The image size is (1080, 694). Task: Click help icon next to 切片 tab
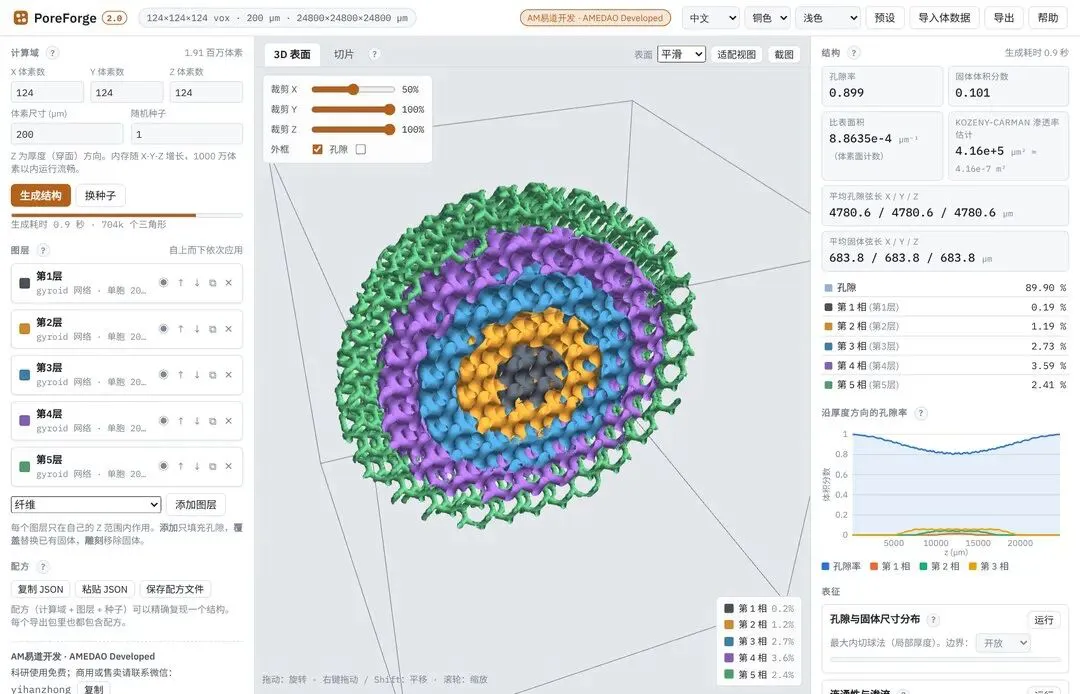click(x=374, y=54)
